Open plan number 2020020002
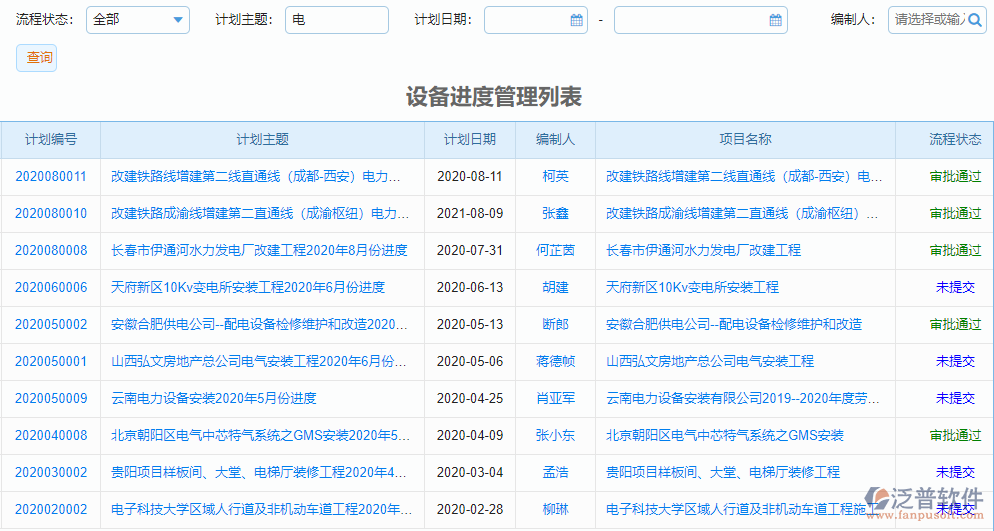Viewport: 994px width, 531px height. pos(51,509)
